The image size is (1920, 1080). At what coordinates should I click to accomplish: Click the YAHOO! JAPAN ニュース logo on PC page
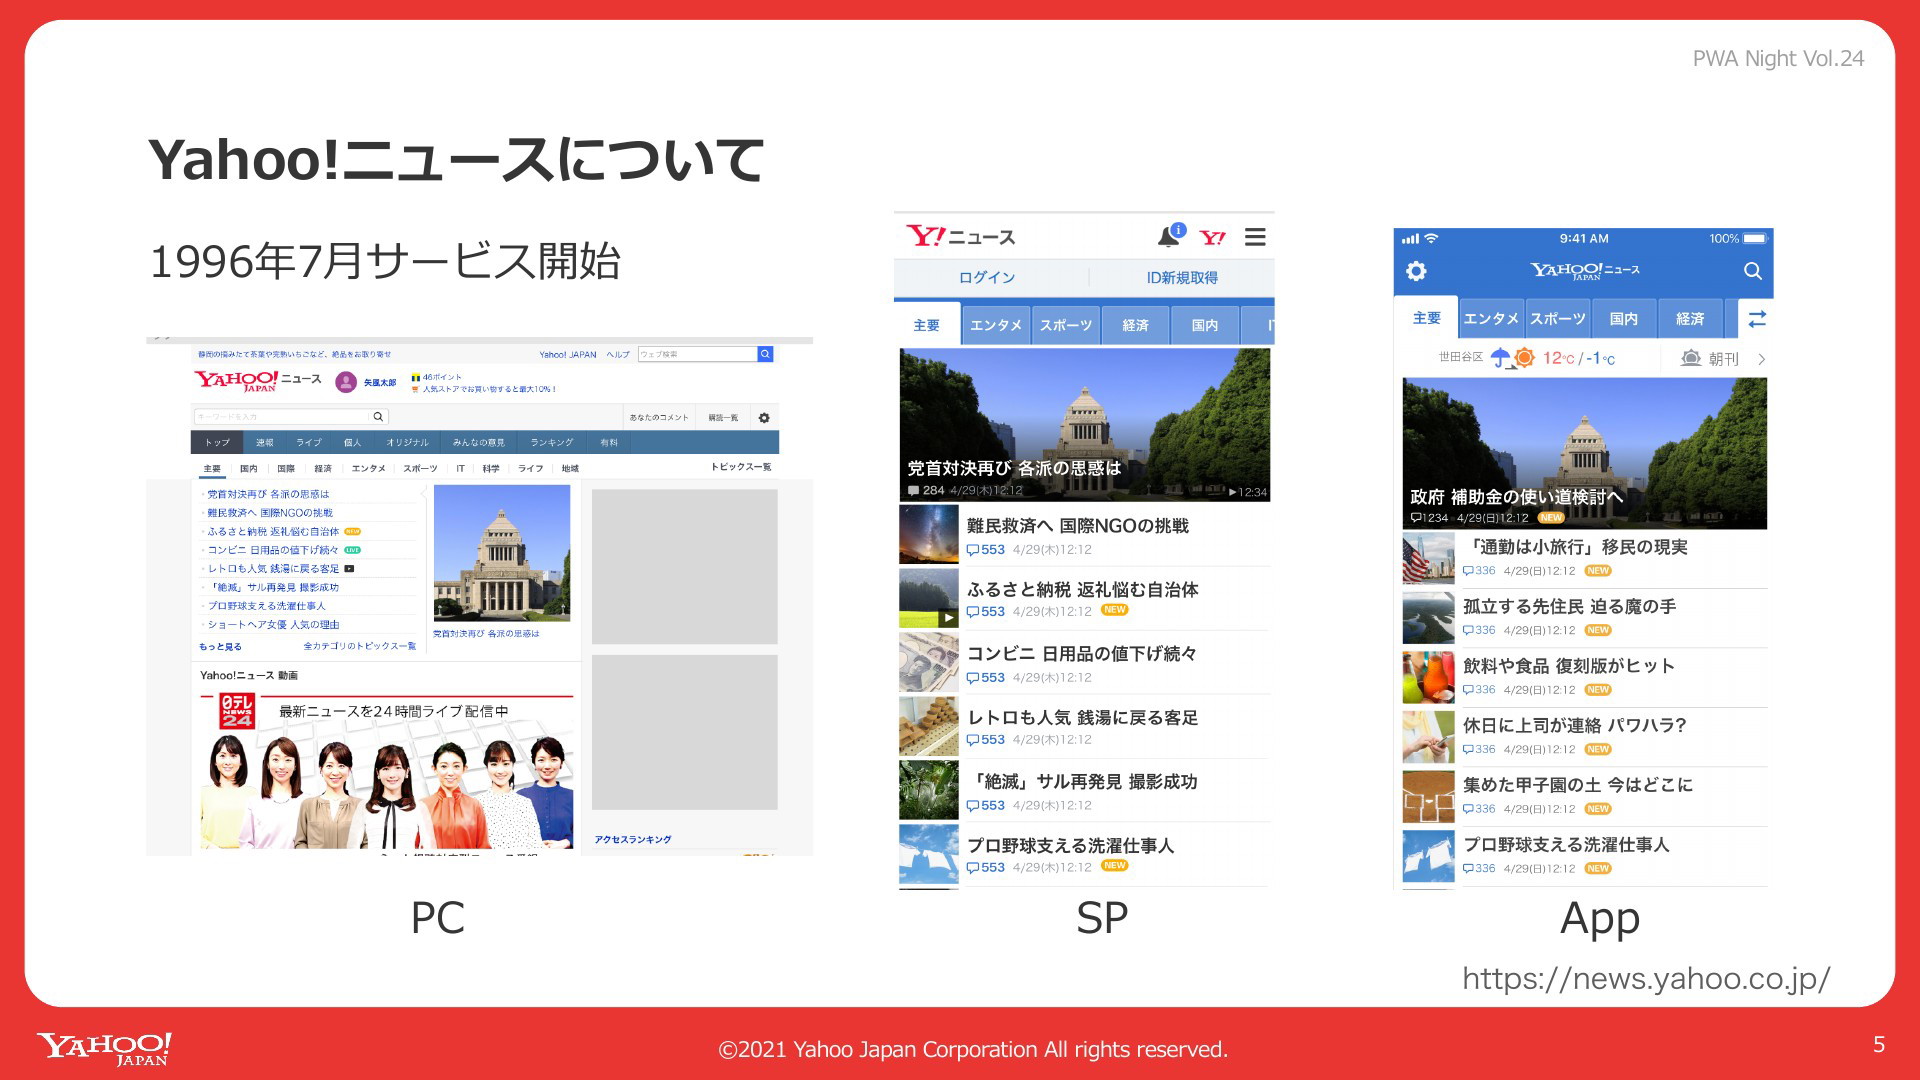click(258, 381)
